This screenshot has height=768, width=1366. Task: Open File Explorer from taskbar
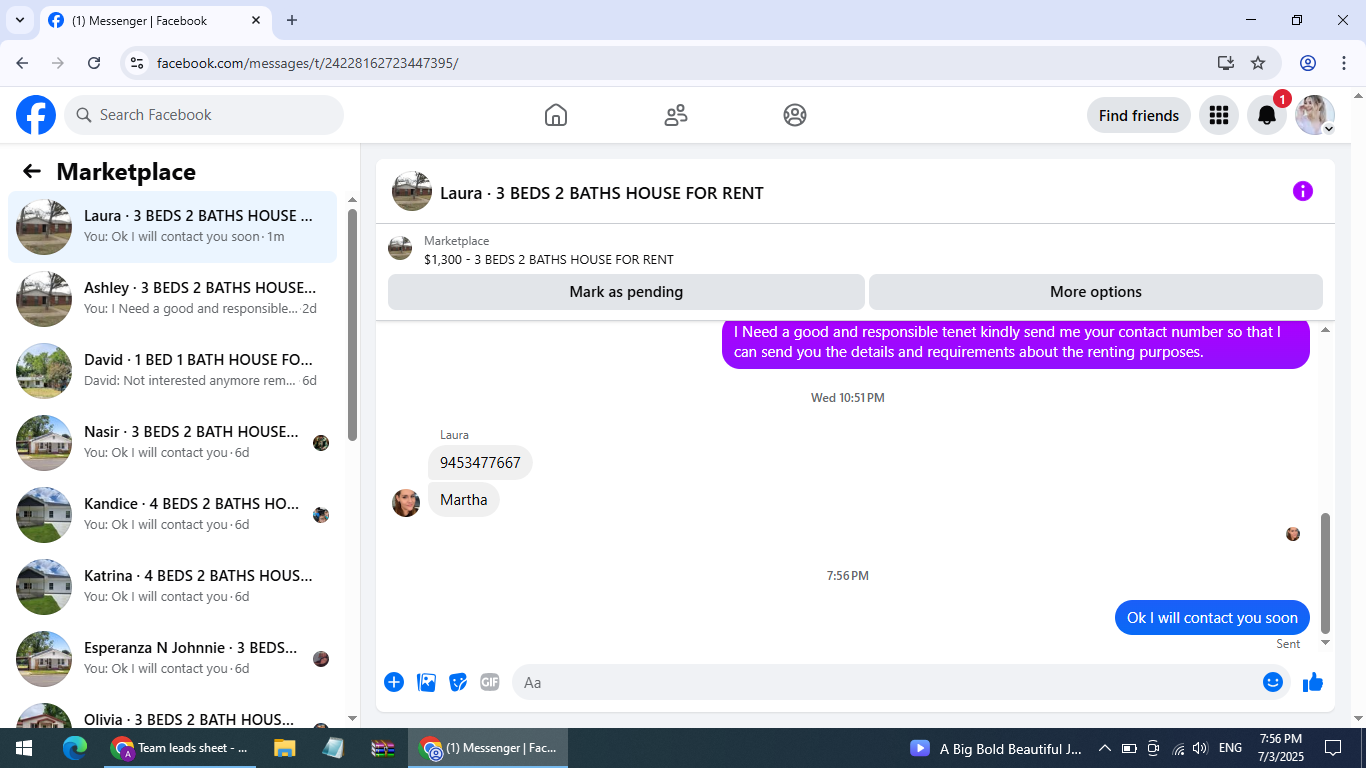pos(285,748)
